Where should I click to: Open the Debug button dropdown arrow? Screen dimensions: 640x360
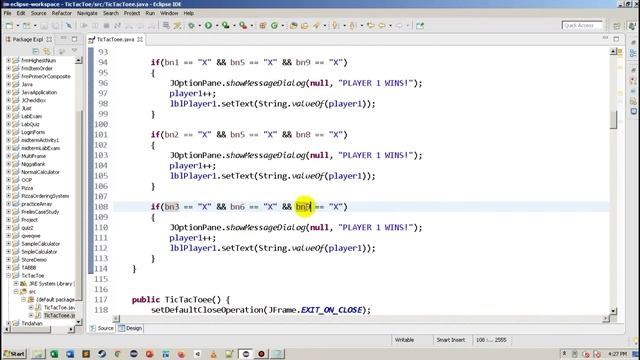pos(199,26)
